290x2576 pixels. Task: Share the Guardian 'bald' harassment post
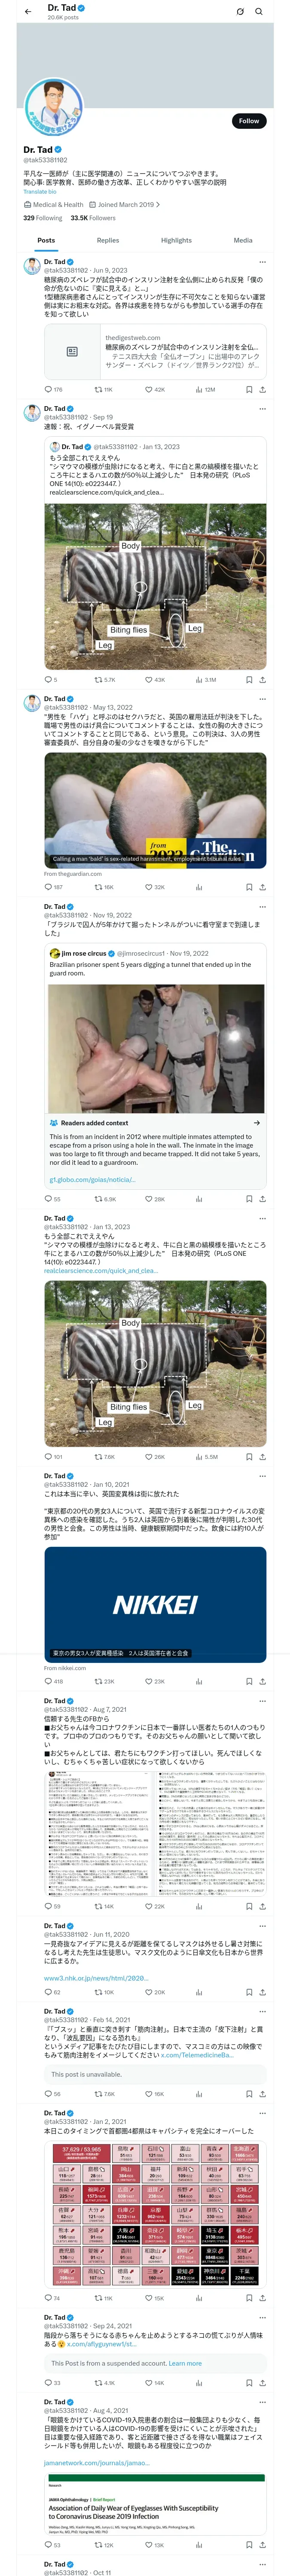pyautogui.click(x=262, y=887)
